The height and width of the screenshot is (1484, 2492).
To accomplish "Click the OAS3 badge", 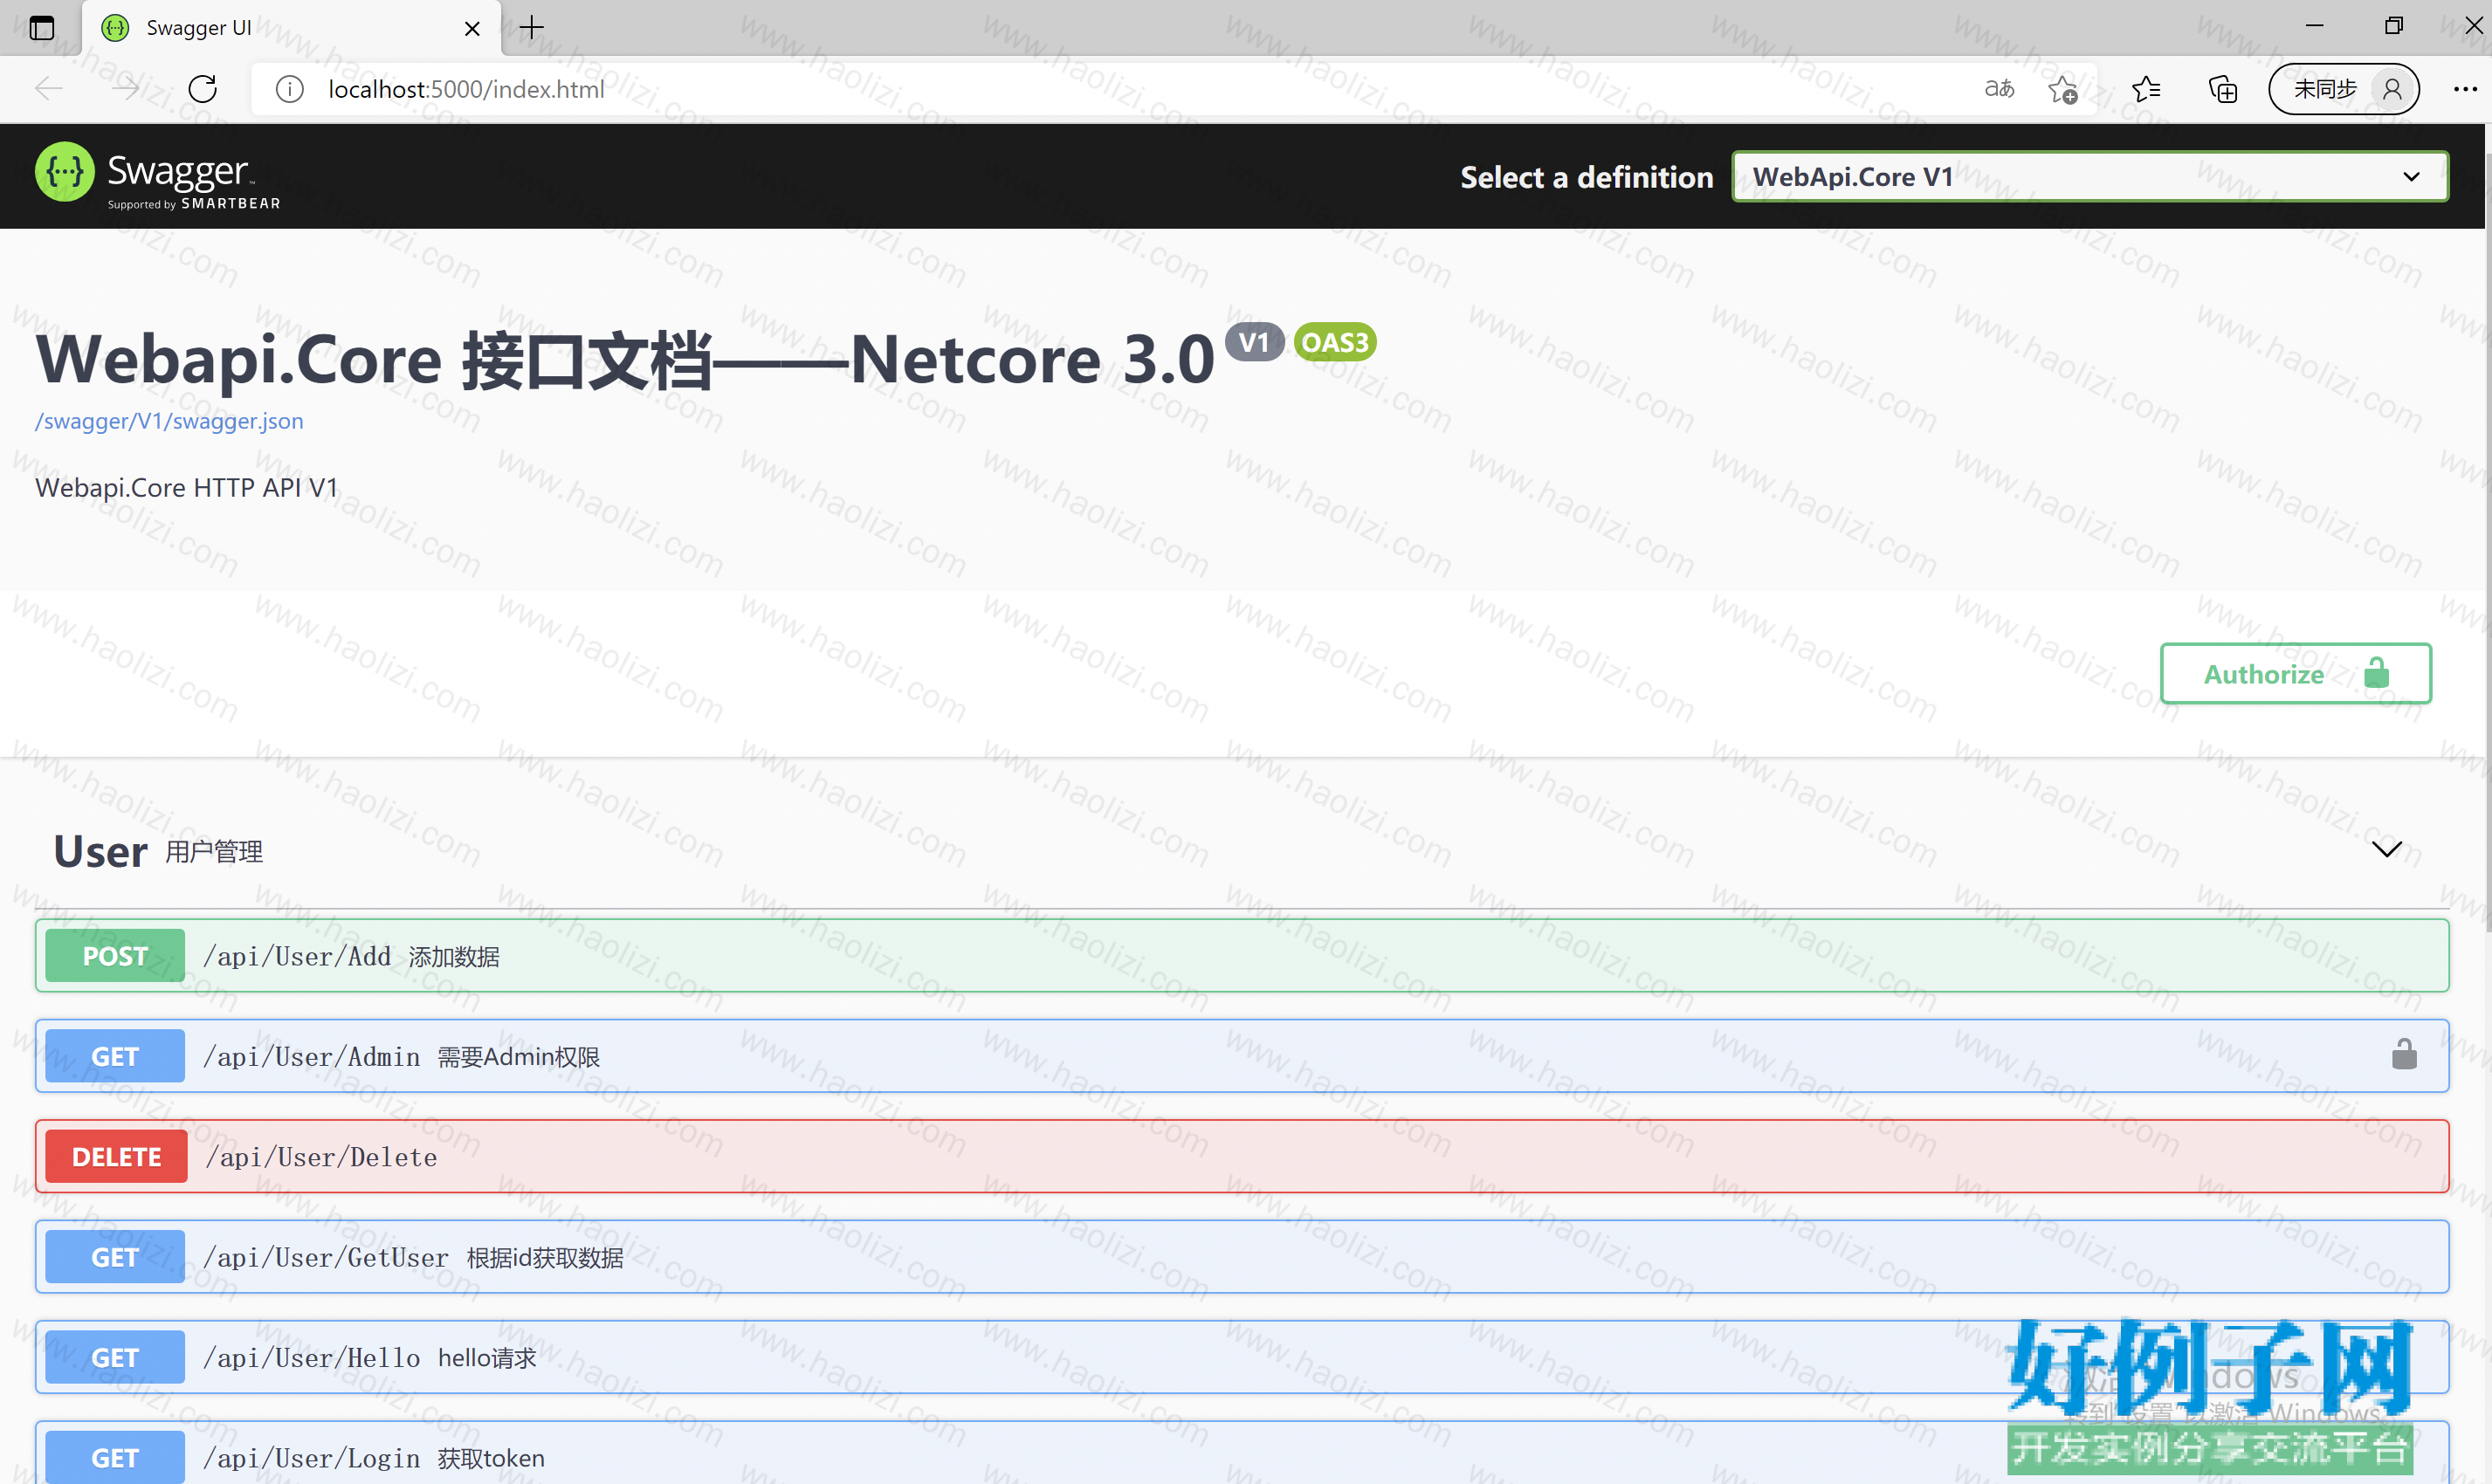I will coord(1335,343).
